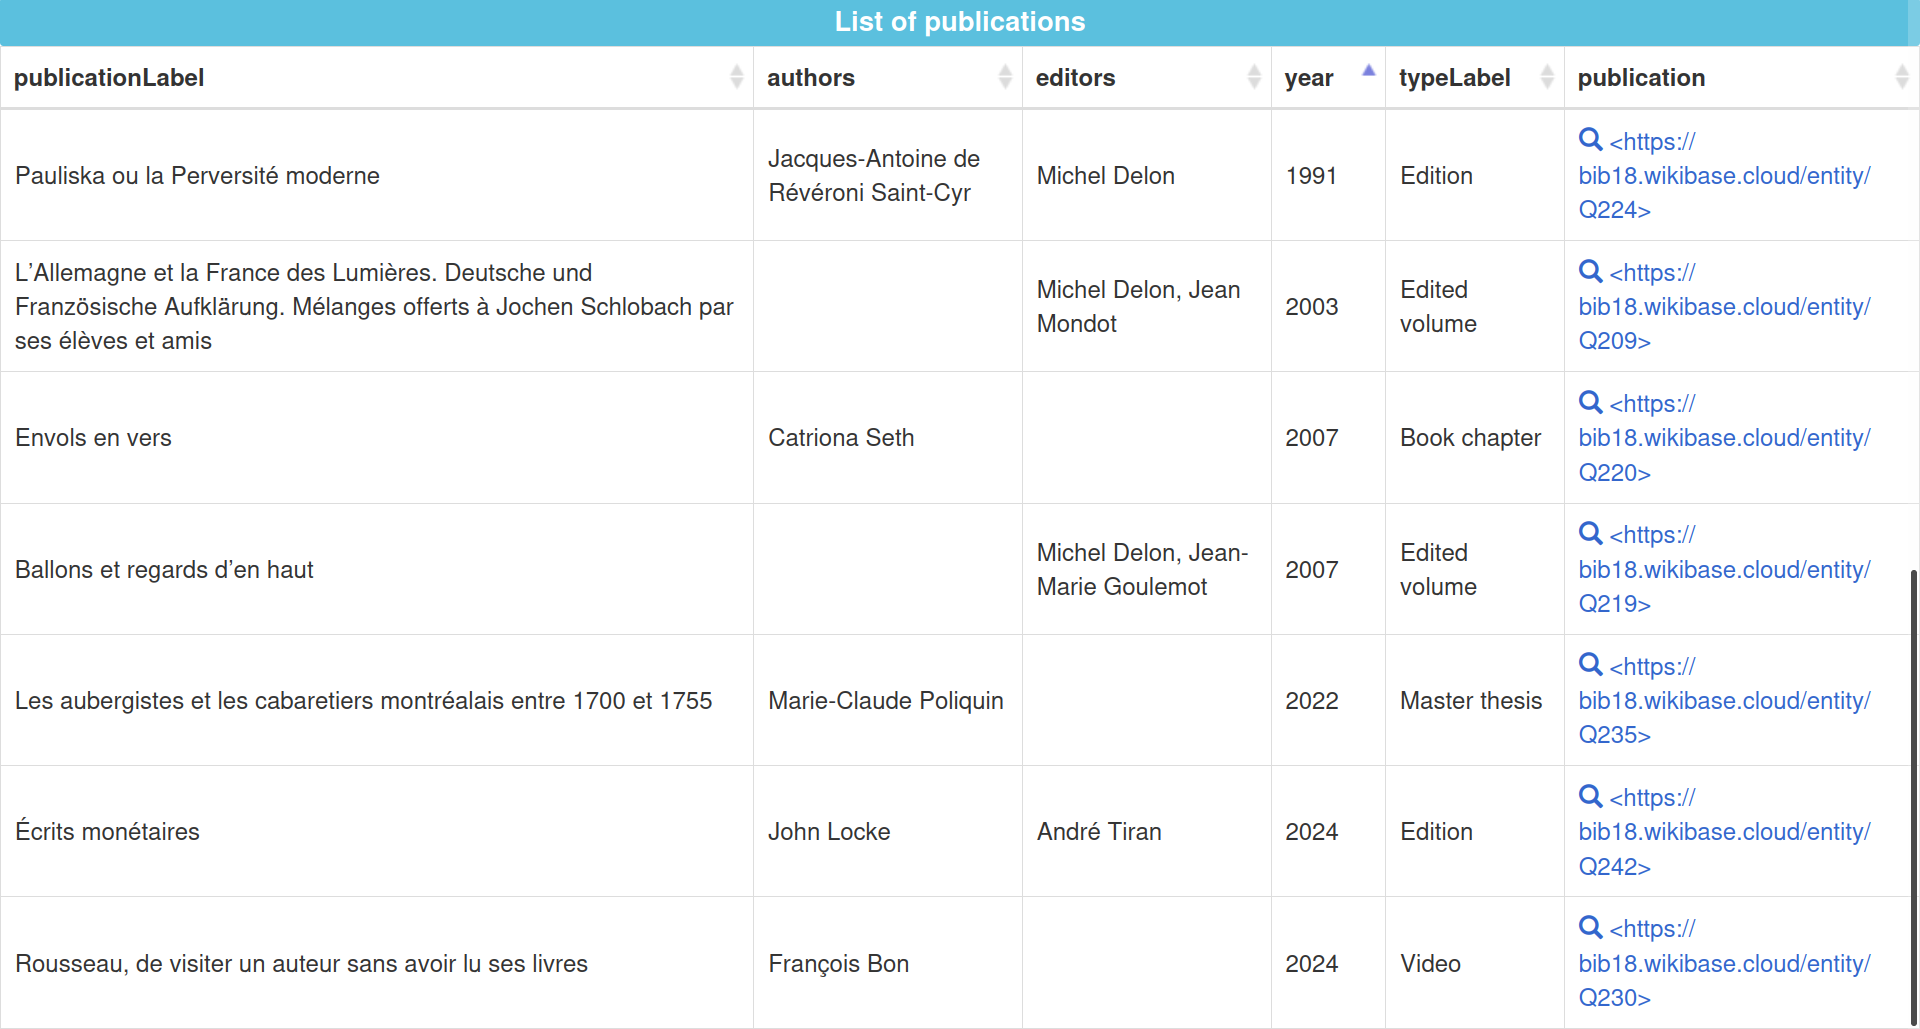
Task: Open Pauliska Q224 wikibase entity link
Action: coord(1724,176)
